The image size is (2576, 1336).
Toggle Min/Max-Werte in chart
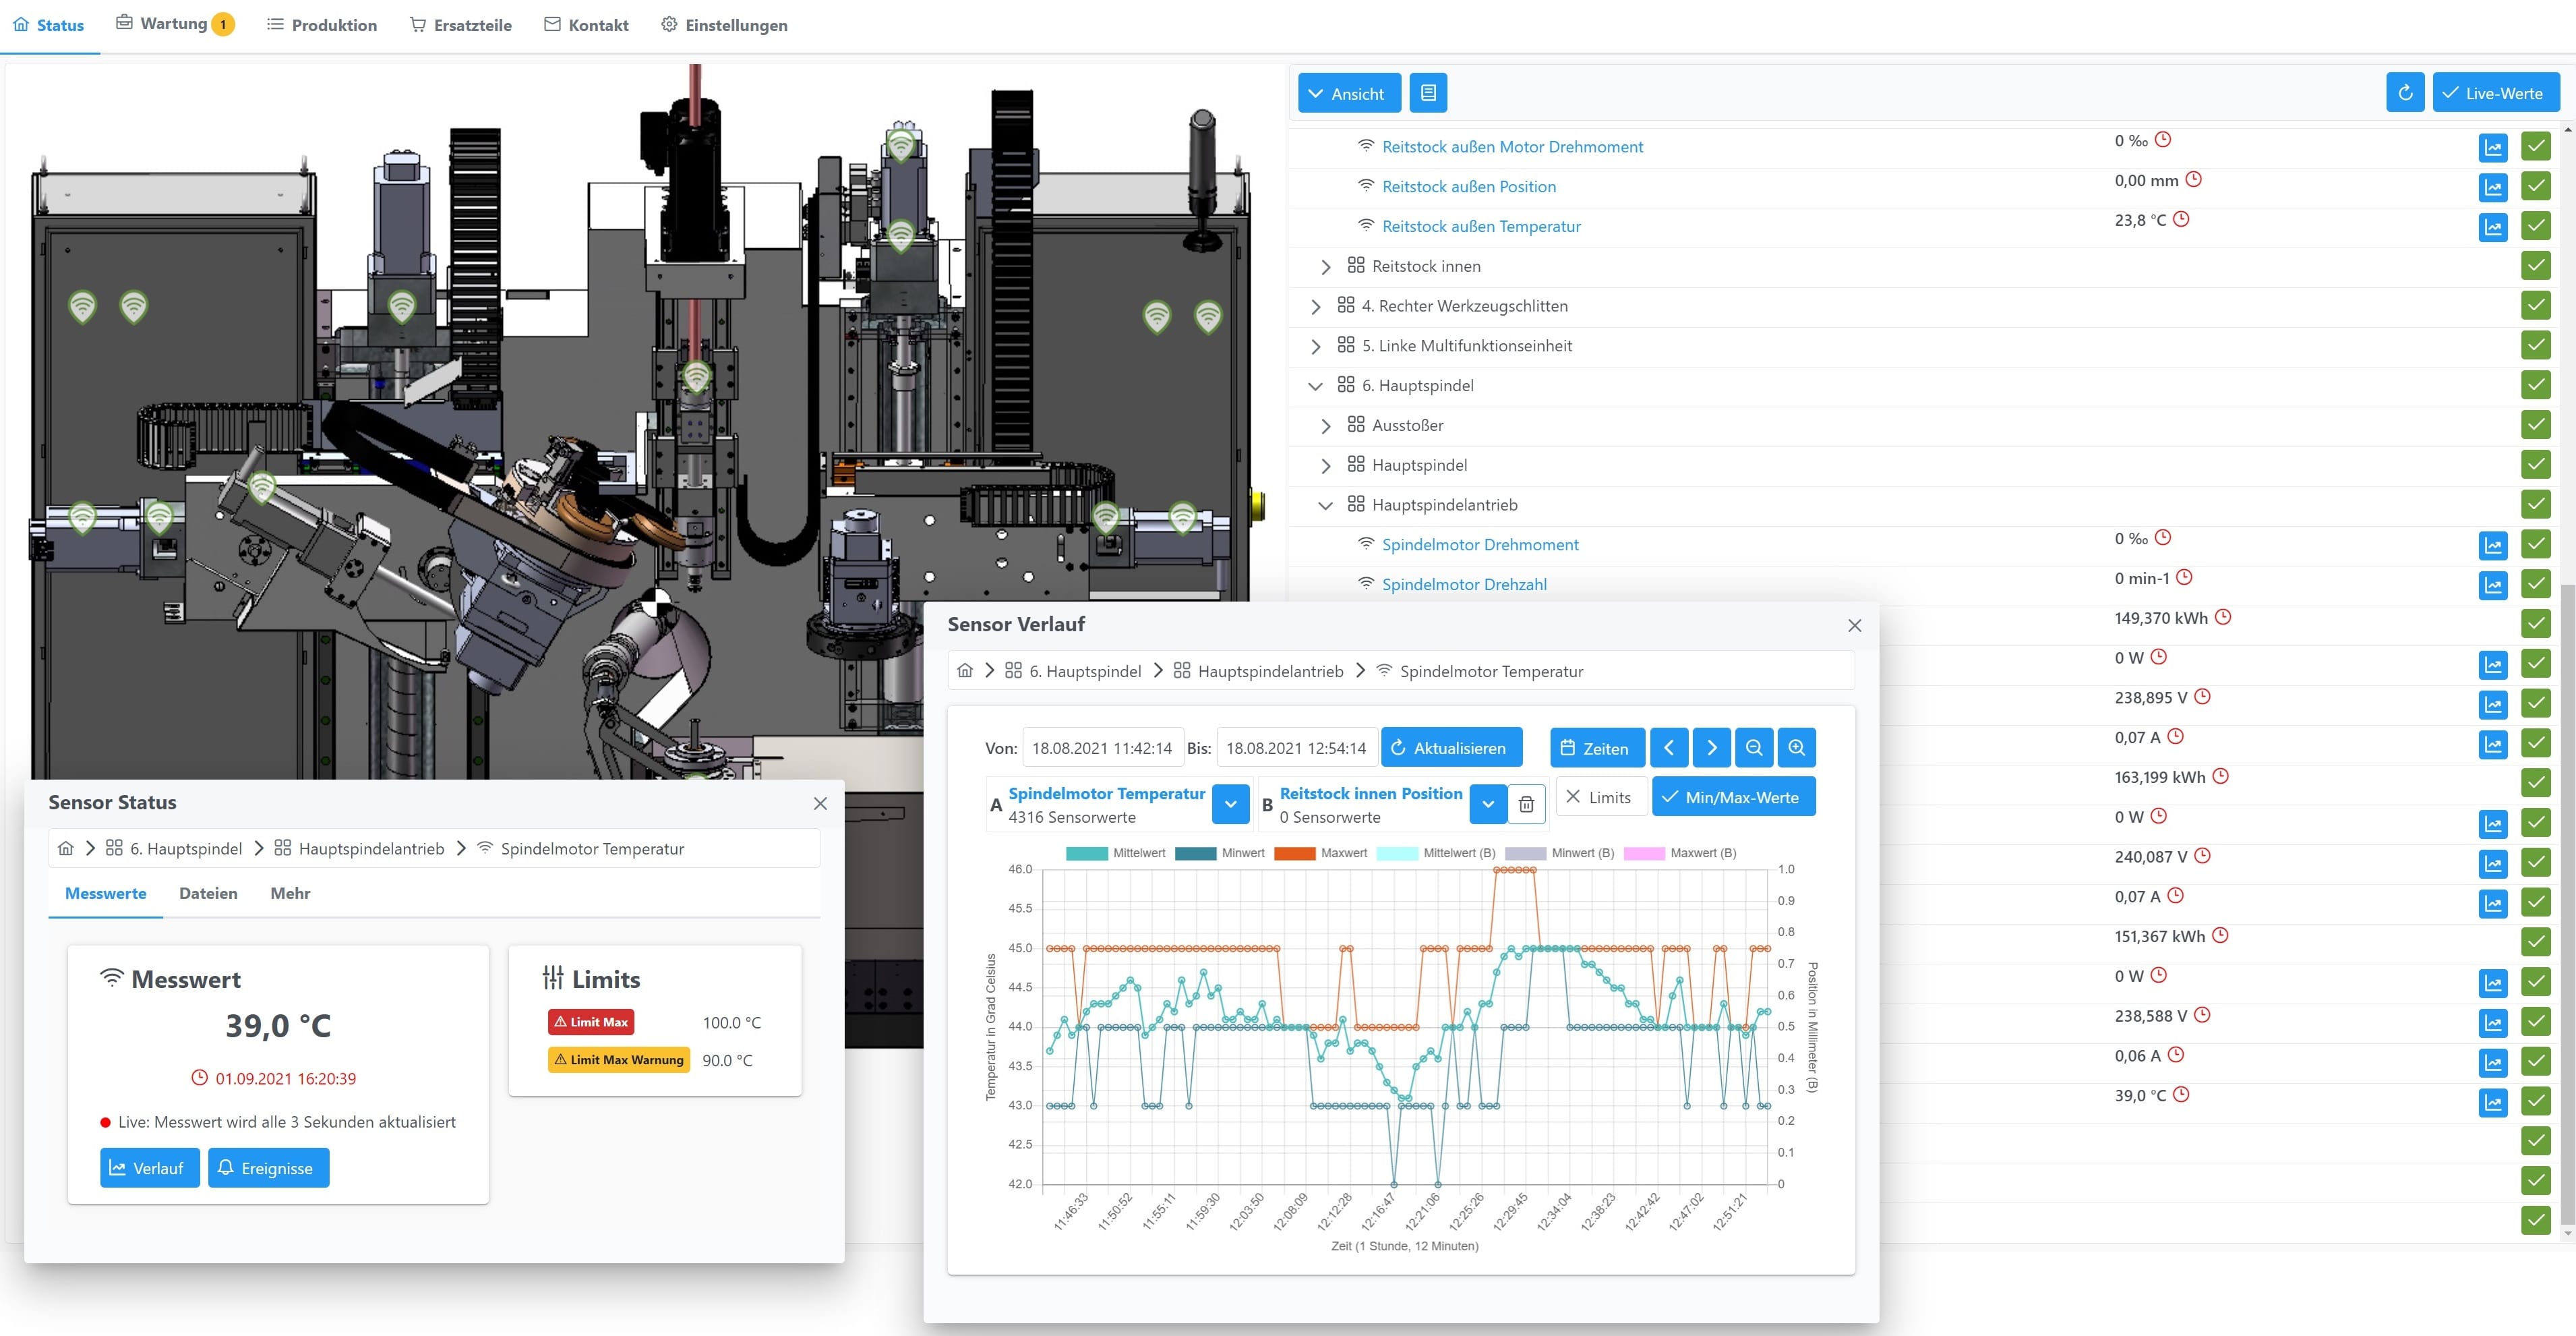click(x=1733, y=797)
